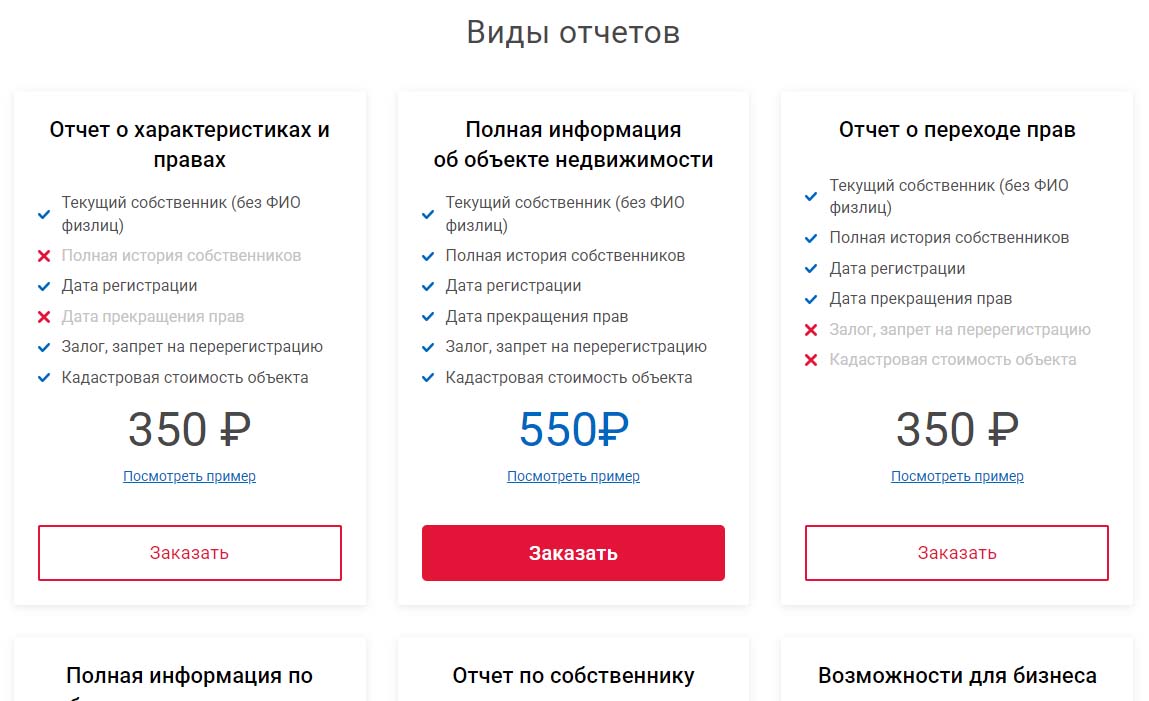Click the red cross next to "Полная история собственников"

coord(44,257)
